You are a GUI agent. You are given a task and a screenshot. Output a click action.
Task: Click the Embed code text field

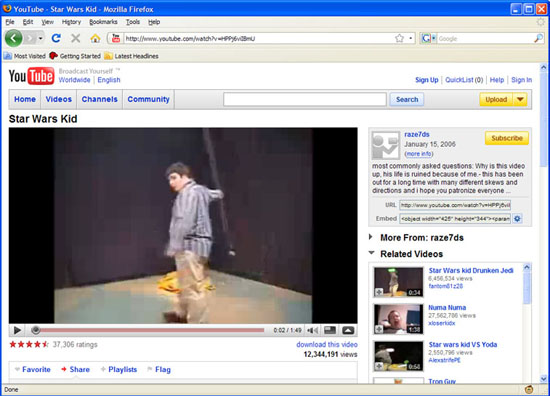point(455,219)
